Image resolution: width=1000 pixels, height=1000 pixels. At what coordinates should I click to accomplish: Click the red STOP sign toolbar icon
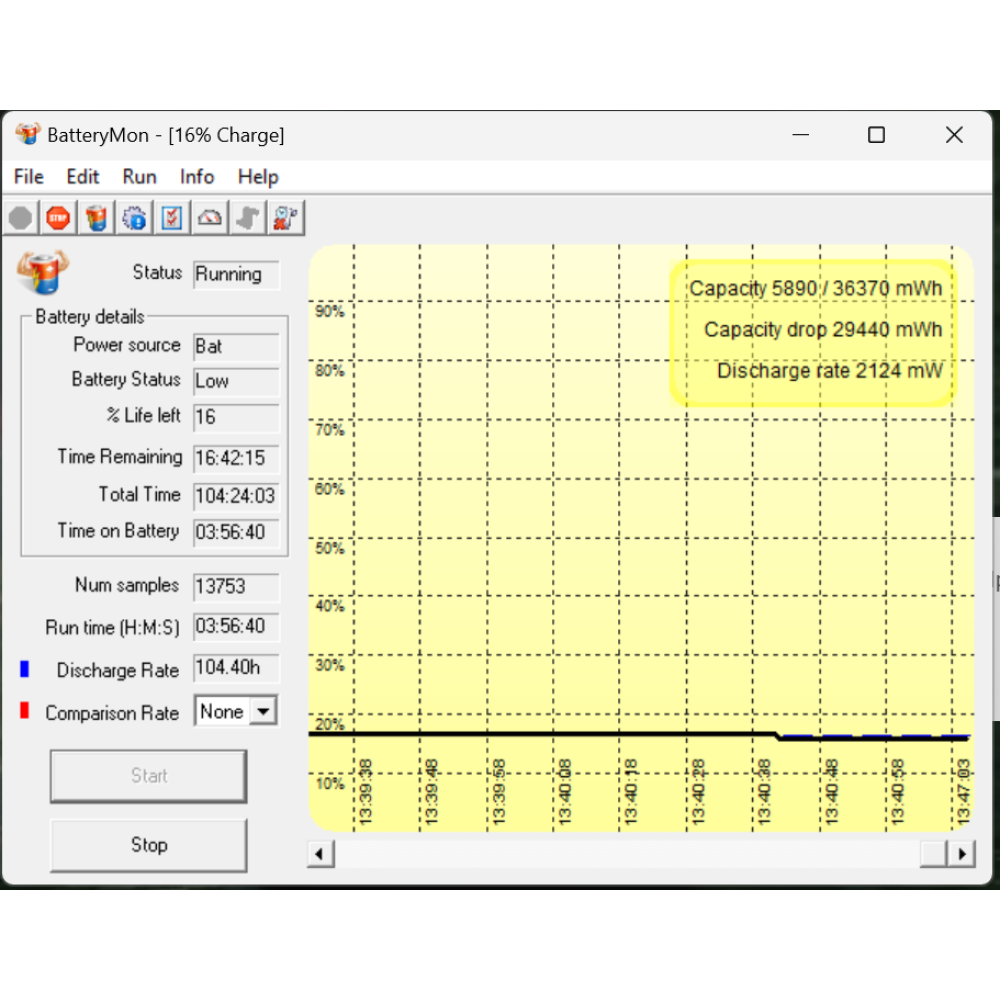pos(58,218)
